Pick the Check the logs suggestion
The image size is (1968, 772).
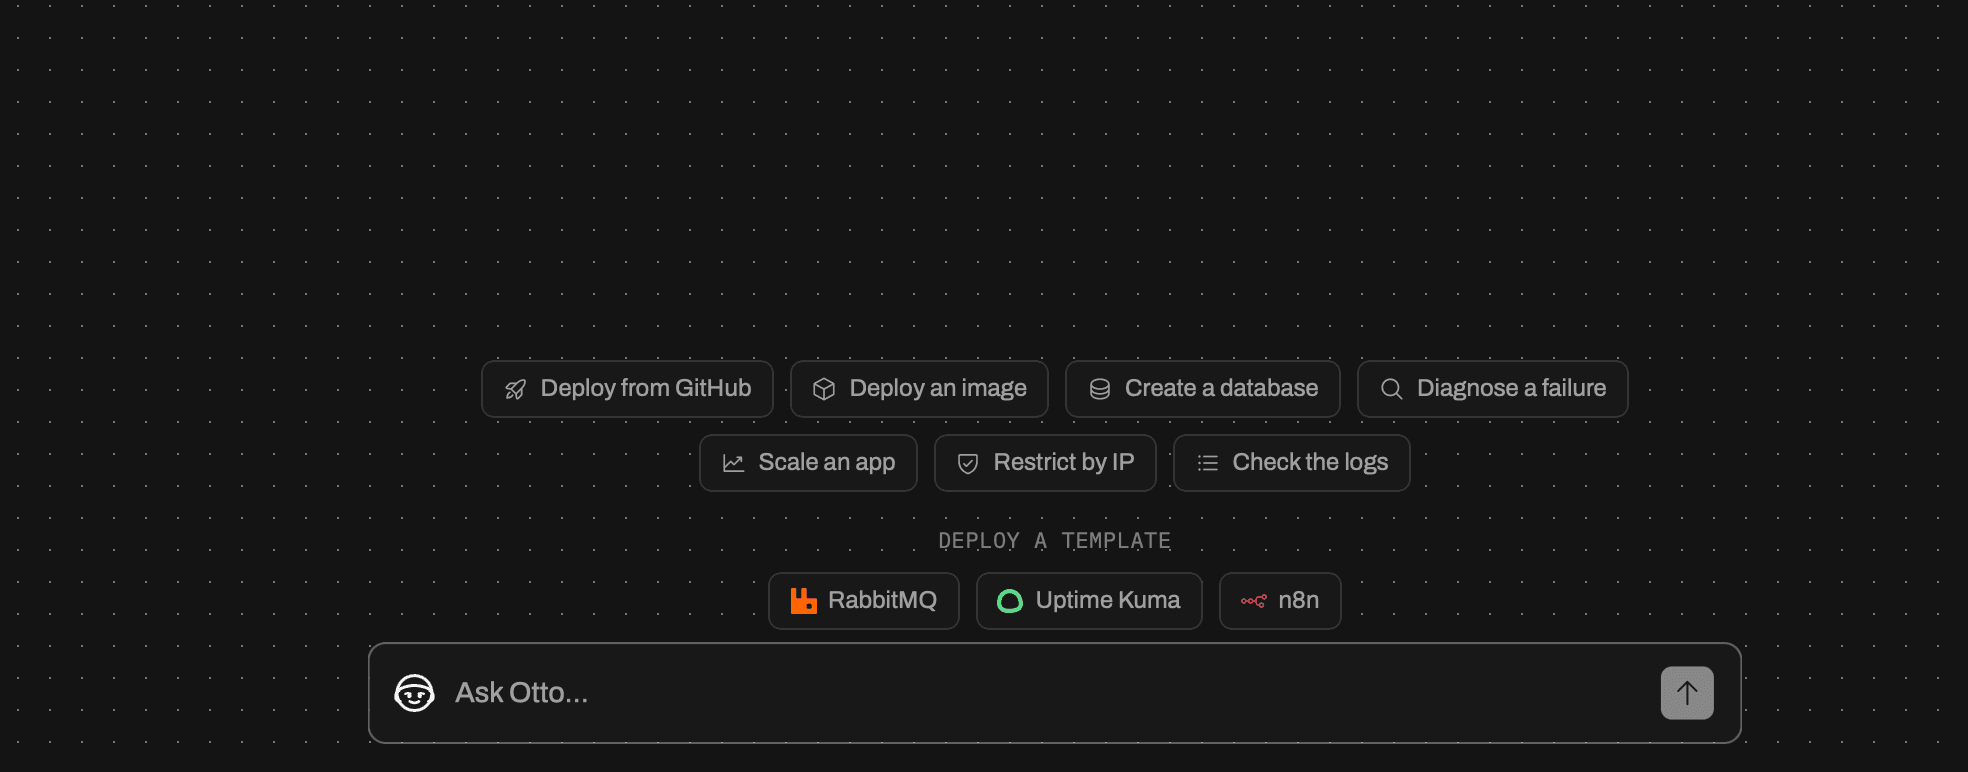click(1292, 463)
